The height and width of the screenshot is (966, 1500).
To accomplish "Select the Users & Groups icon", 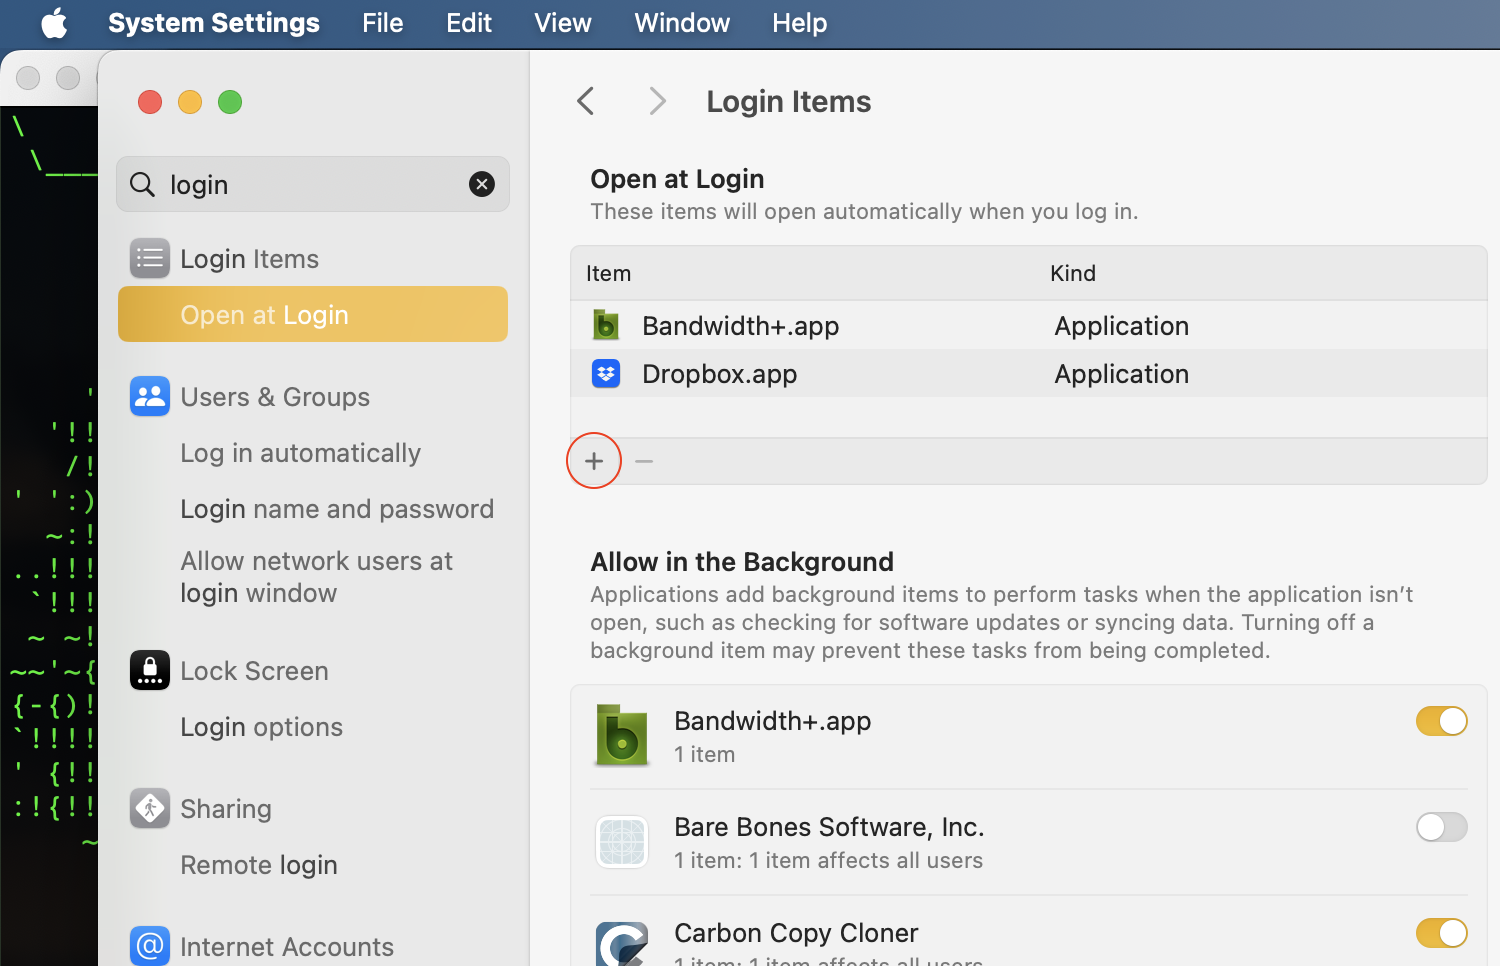I will pyautogui.click(x=149, y=396).
